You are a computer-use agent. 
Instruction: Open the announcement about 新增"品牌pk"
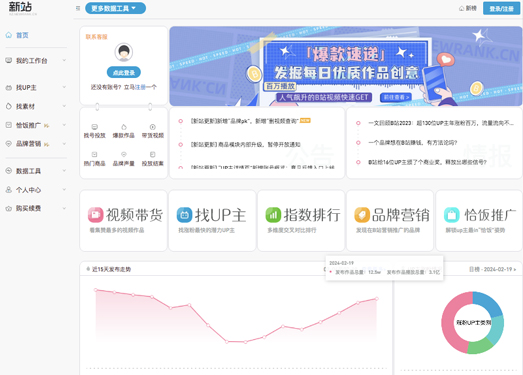coord(244,121)
